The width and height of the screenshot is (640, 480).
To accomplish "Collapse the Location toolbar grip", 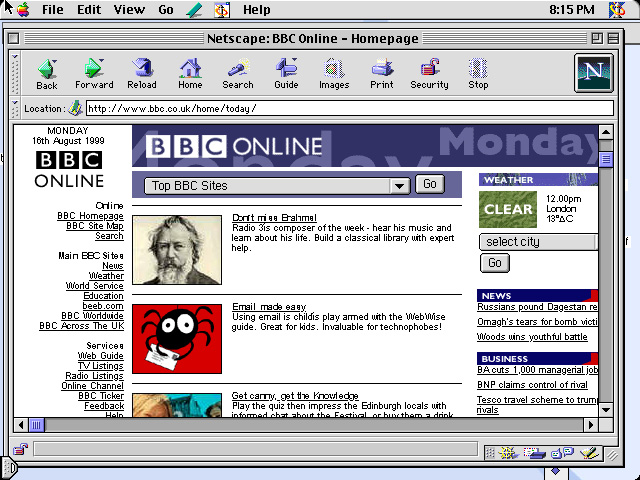I will pyautogui.click(x=15, y=108).
